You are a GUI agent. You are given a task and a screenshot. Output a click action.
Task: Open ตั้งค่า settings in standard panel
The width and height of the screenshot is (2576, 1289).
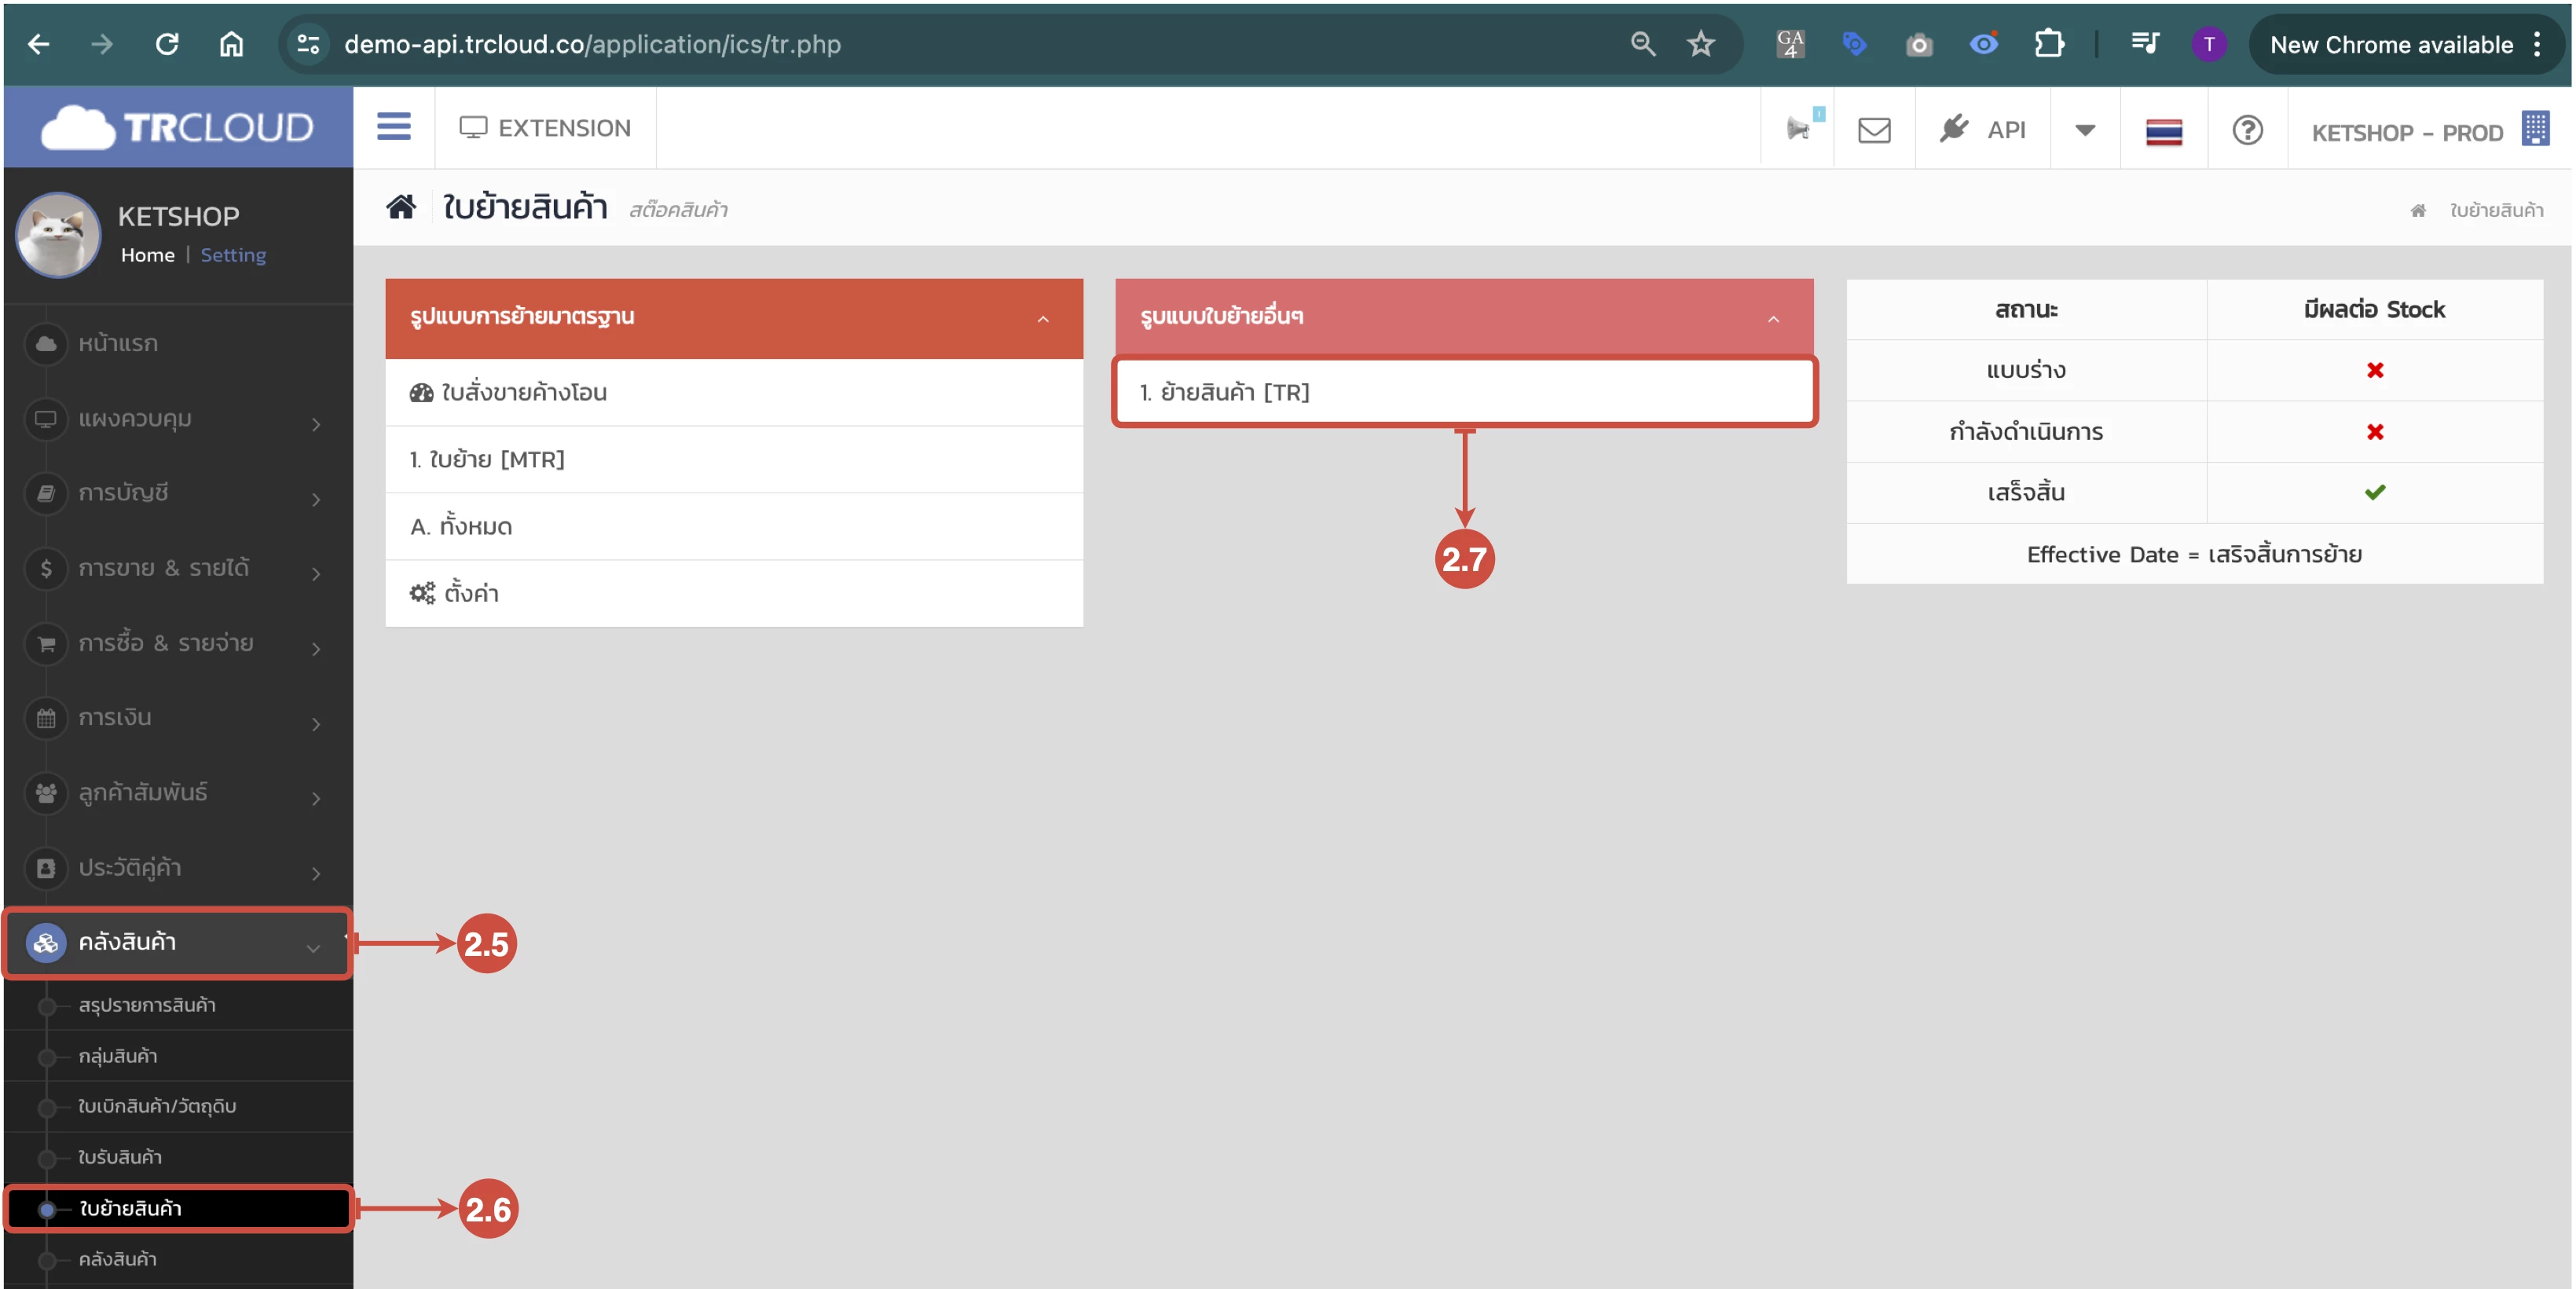click(x=470, y=593)
